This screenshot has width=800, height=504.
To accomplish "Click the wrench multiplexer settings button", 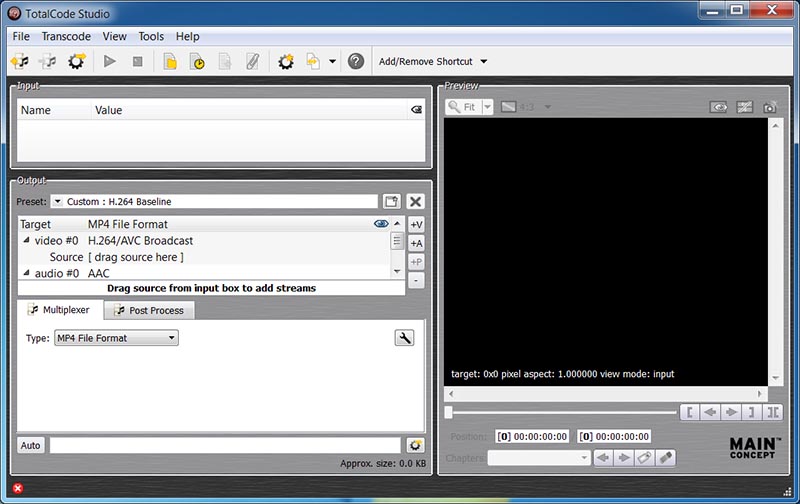I will coord(404,338).
